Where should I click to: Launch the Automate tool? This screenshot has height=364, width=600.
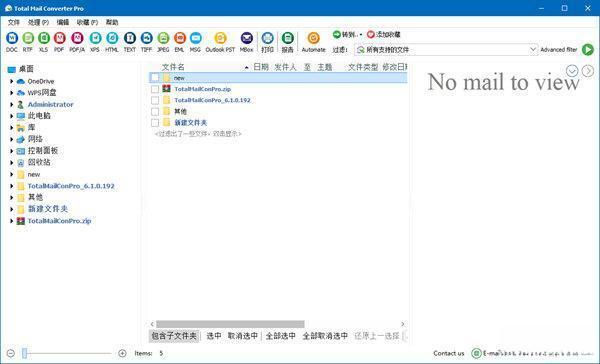coord(313,38)
